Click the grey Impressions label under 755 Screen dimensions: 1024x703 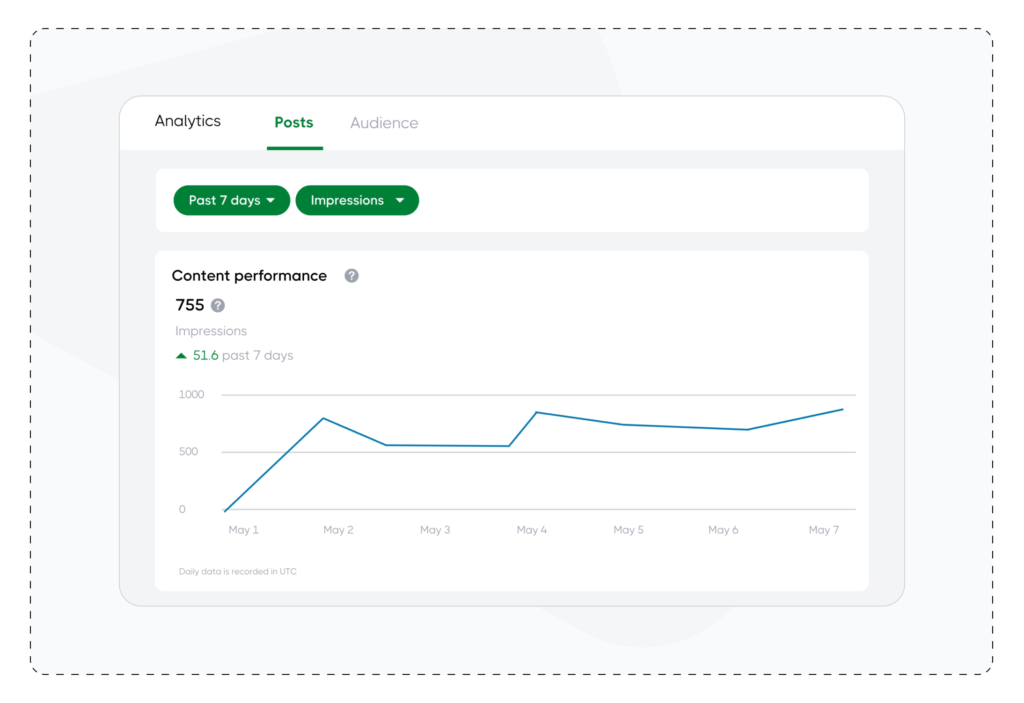click(x=211, y=331)
